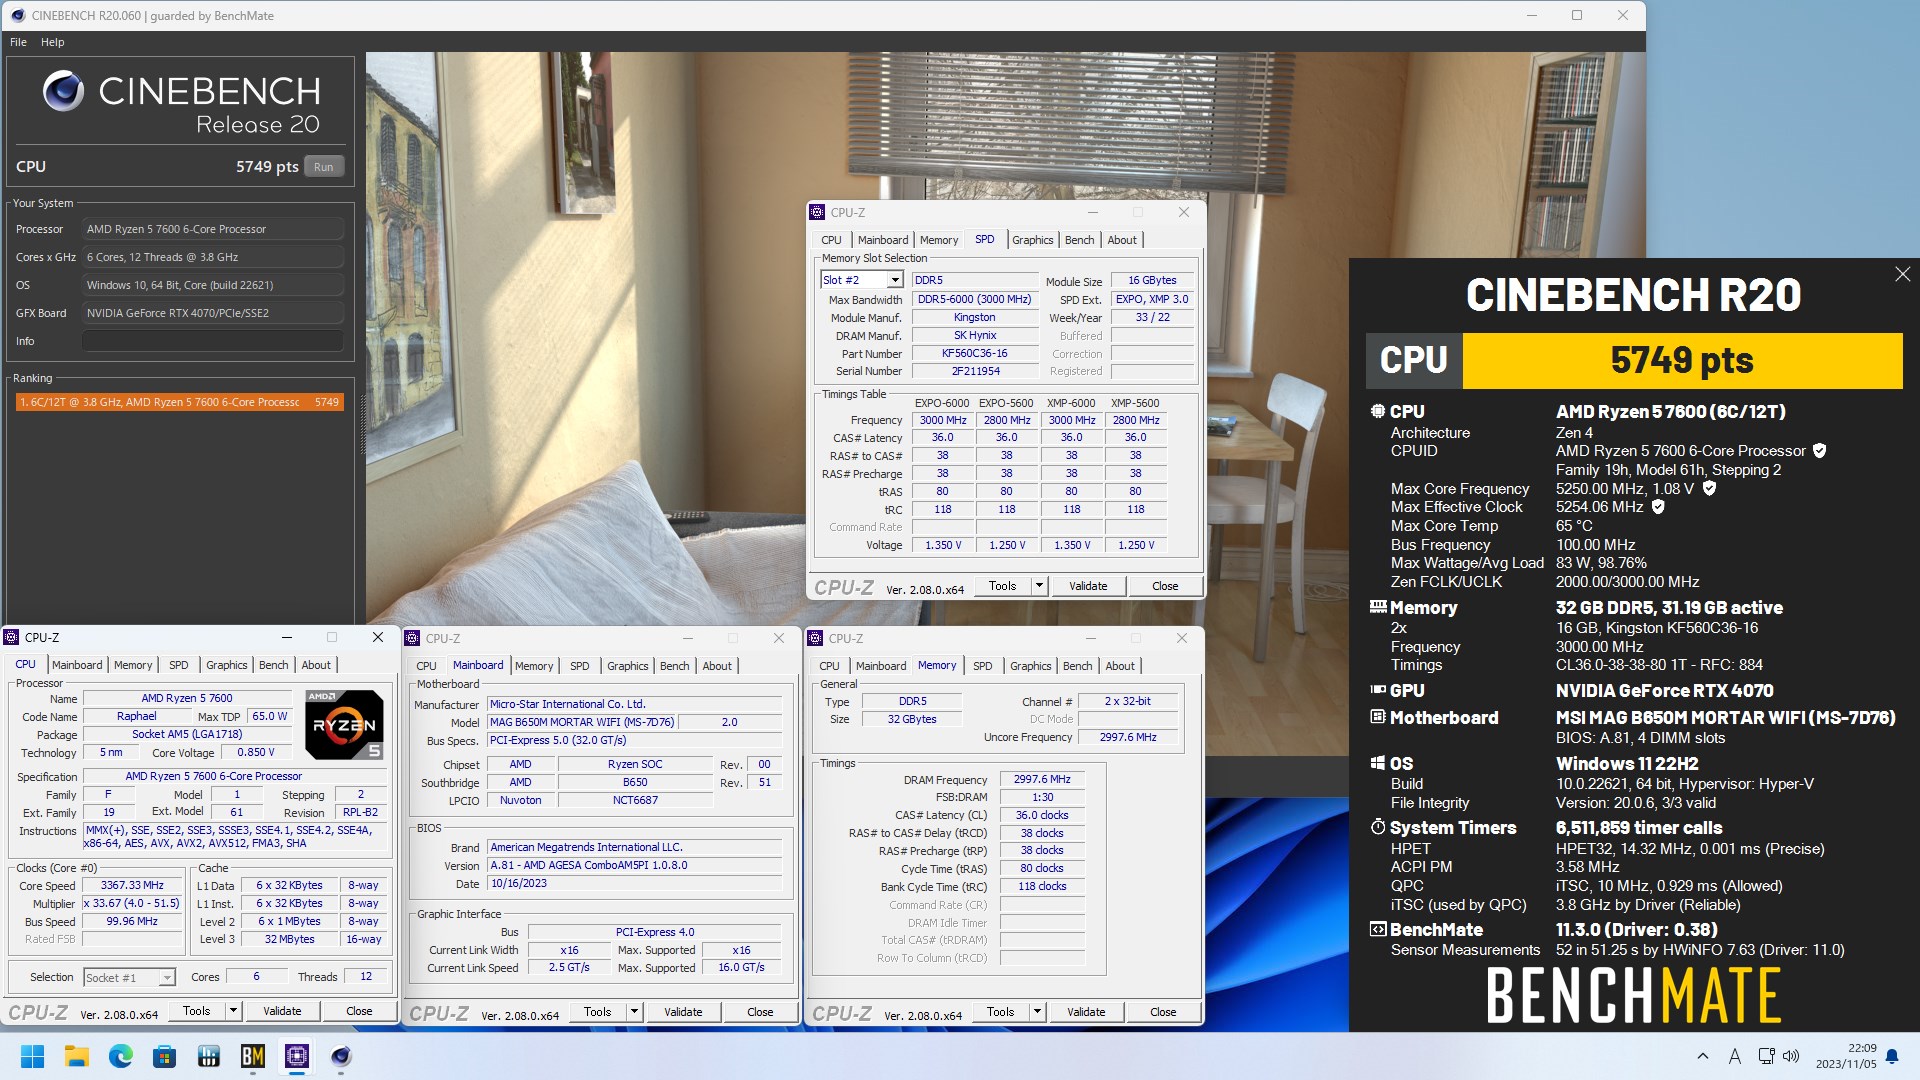Viewport: 1920px width, 1080px height.
Task: Open Tools dropdown arrow in SPD window
Action: pyautogui.click(x=1039, y=586)
